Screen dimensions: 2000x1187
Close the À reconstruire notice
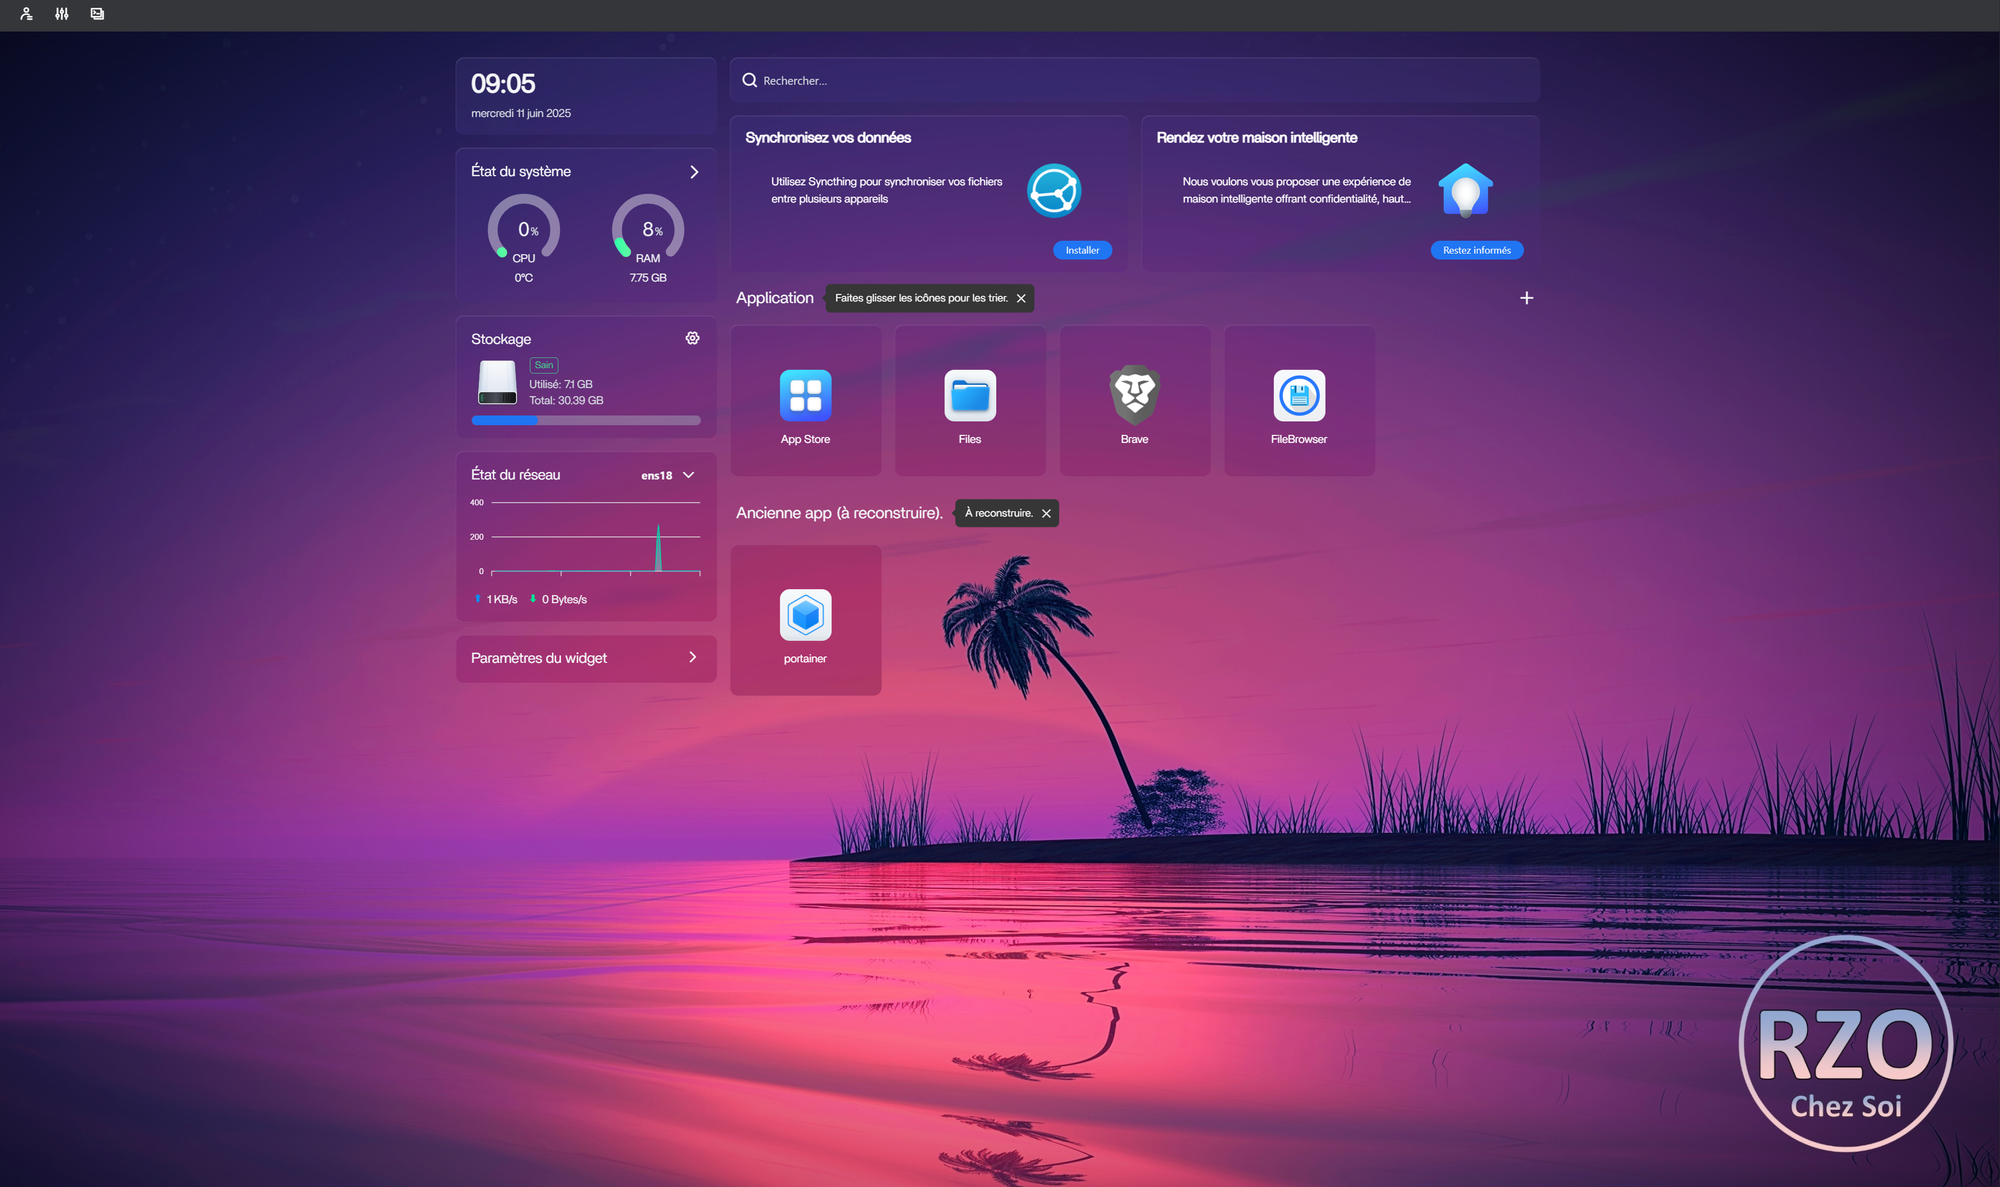(1046, 513)
